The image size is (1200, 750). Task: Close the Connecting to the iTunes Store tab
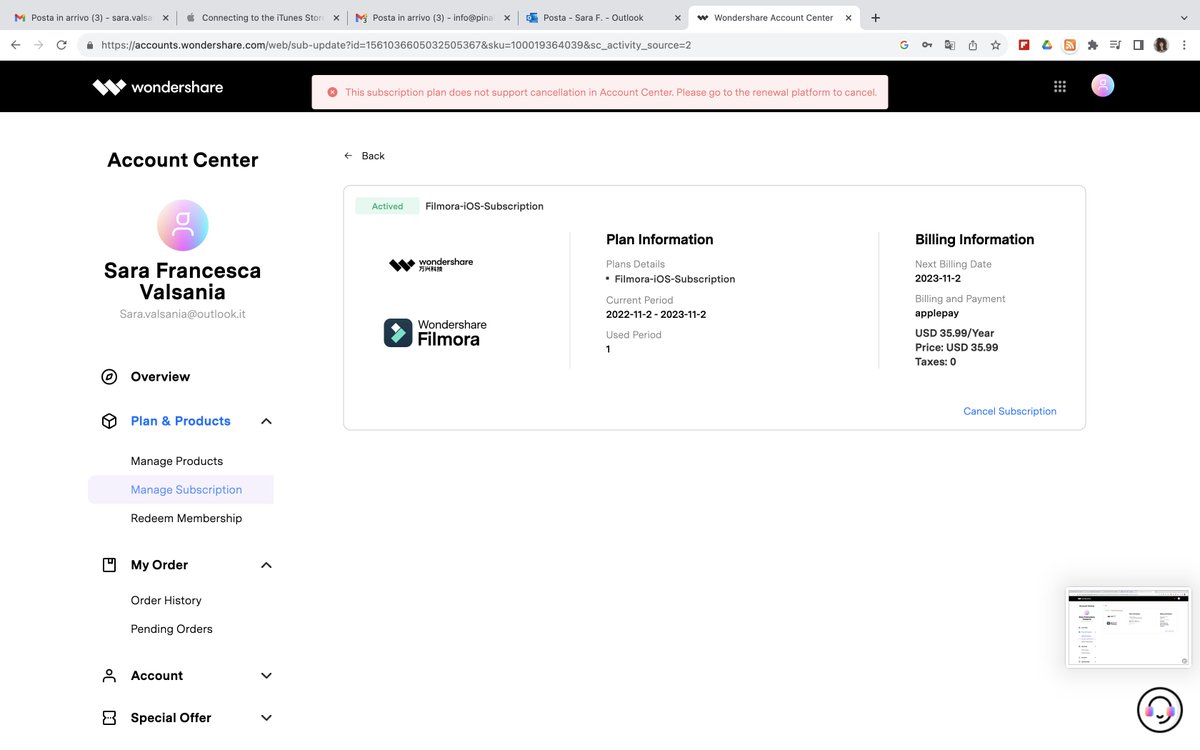[336, 18]
